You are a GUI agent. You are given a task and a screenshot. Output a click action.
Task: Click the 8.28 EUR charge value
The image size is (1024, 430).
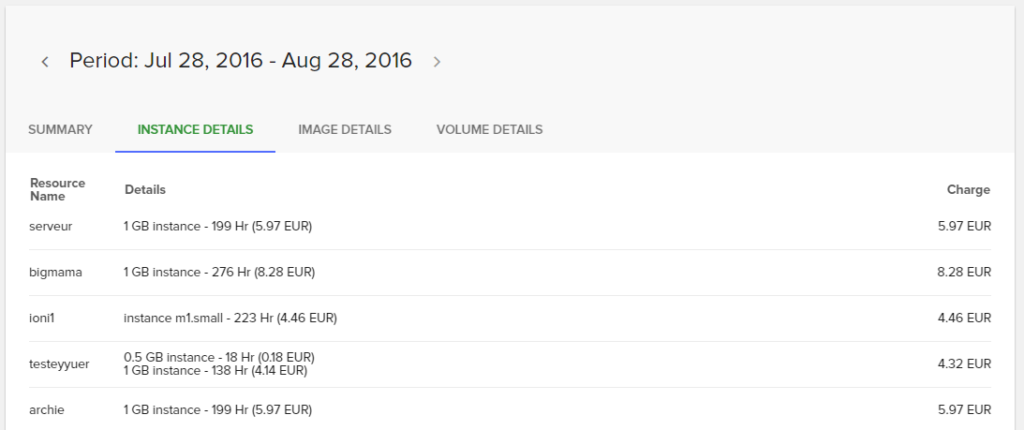[964, 273]
